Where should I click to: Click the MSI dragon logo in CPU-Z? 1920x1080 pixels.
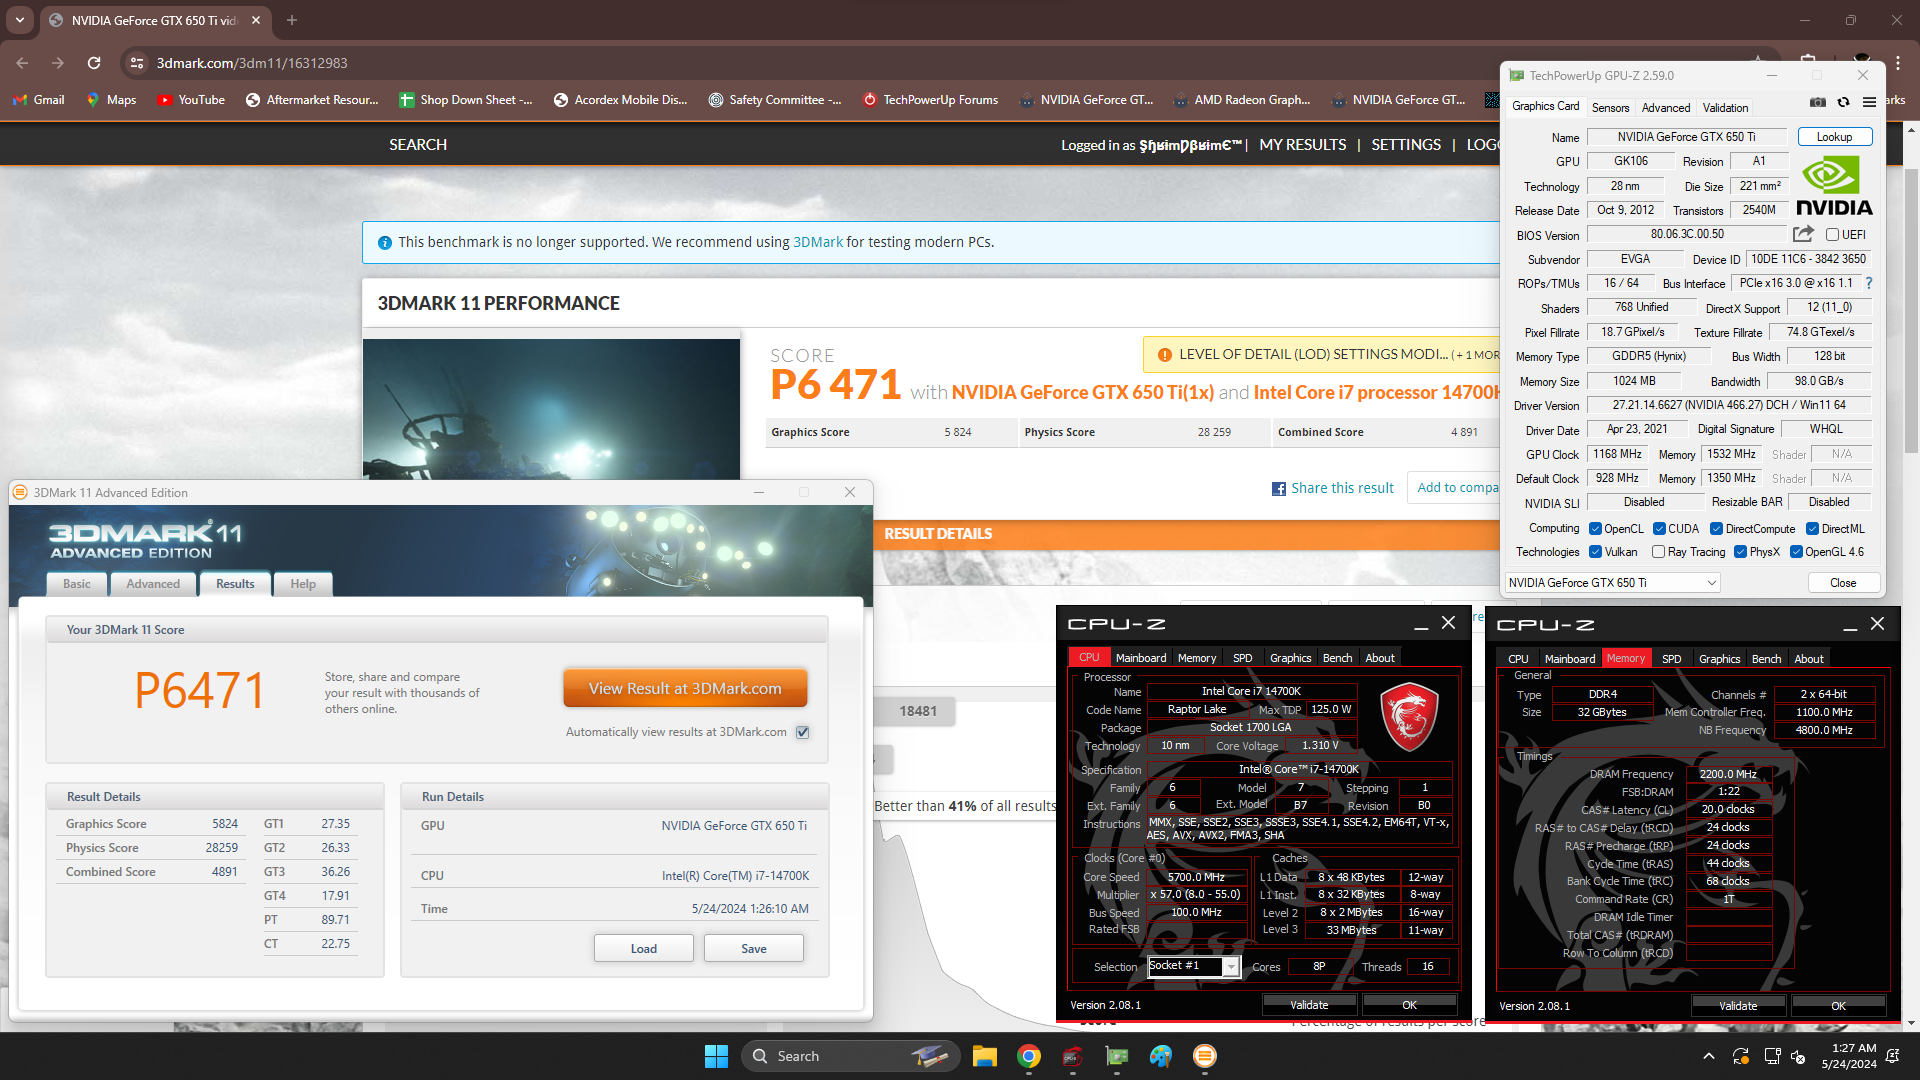point(1408,718)
